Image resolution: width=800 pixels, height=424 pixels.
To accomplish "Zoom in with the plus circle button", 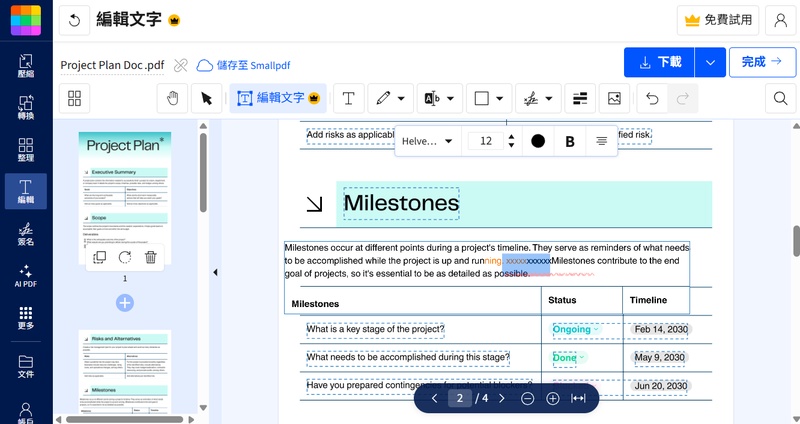I will (553, 398).
